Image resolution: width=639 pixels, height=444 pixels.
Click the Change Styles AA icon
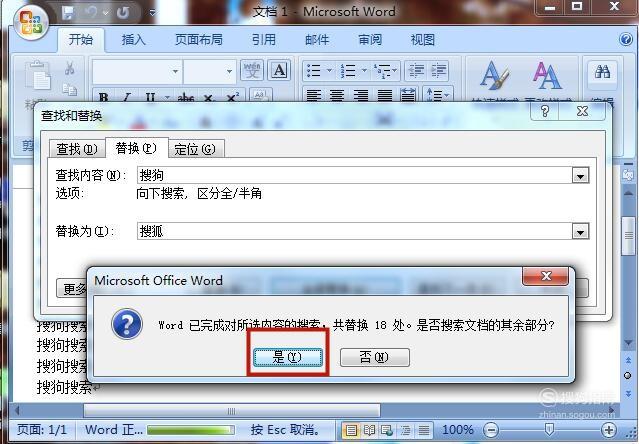tap(547, 76)
